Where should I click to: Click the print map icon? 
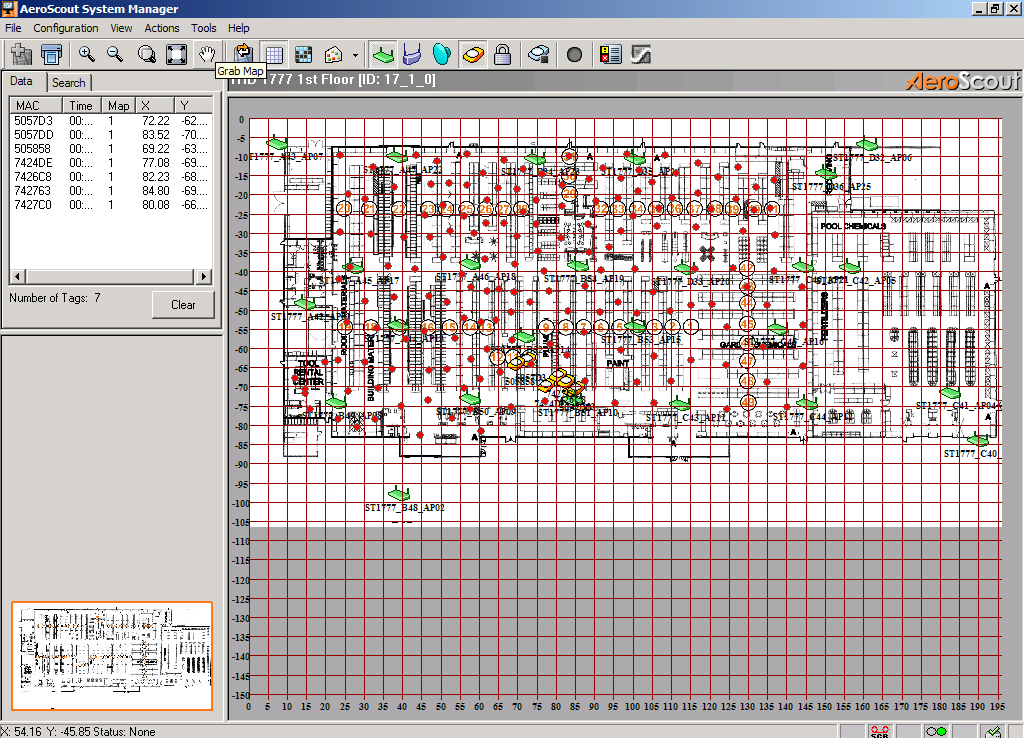[x=52, y=54]
